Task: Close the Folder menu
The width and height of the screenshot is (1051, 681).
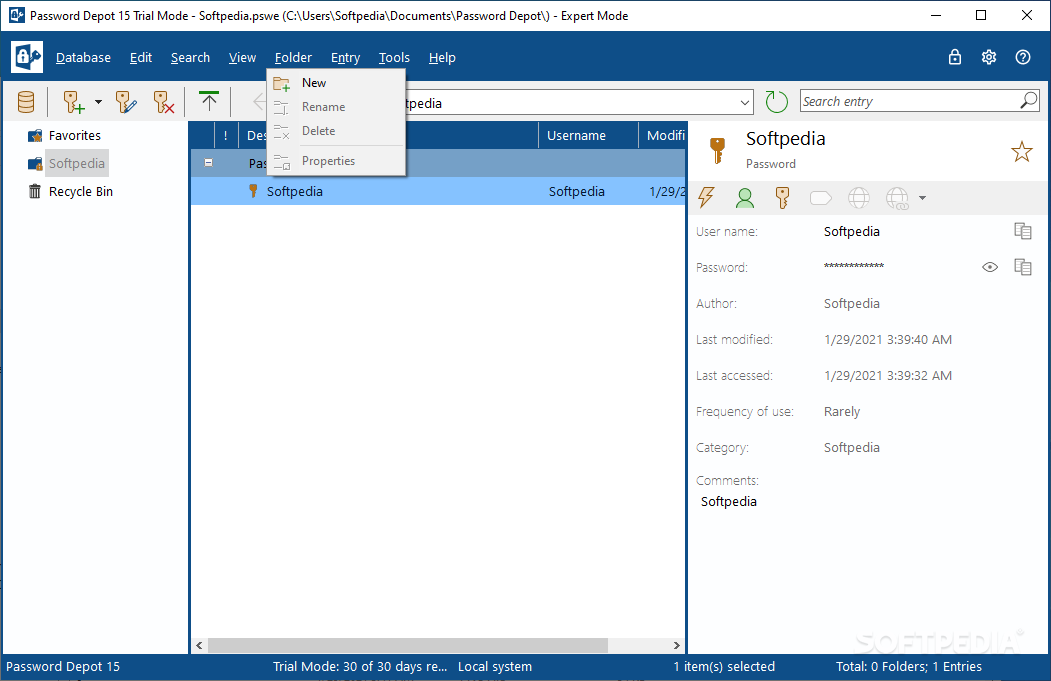Action: 293,58
